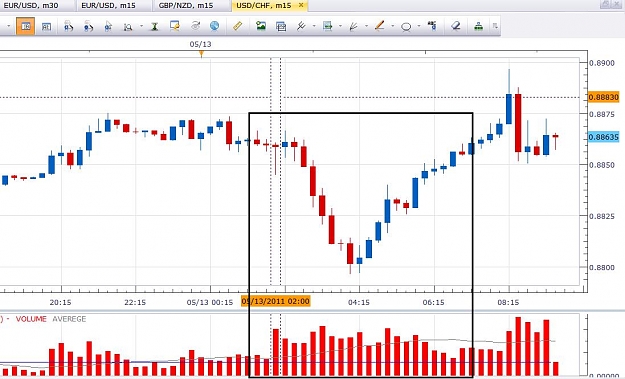Click the 22:15 time axis label
Image resolution: width=625 pixels, height=379 pixels.
(135, 302)
